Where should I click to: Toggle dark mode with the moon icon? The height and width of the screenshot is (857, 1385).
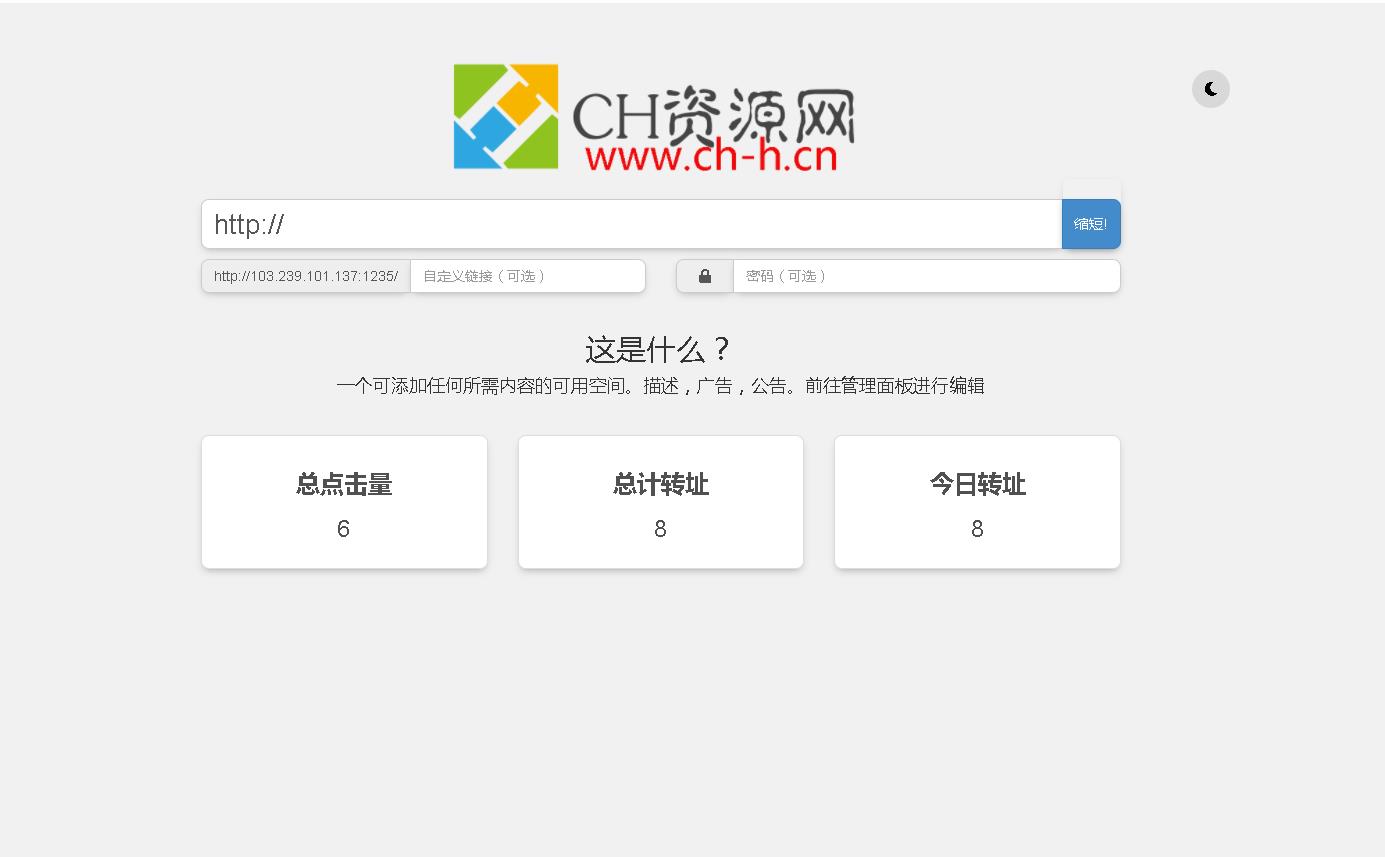(1210, 89)
